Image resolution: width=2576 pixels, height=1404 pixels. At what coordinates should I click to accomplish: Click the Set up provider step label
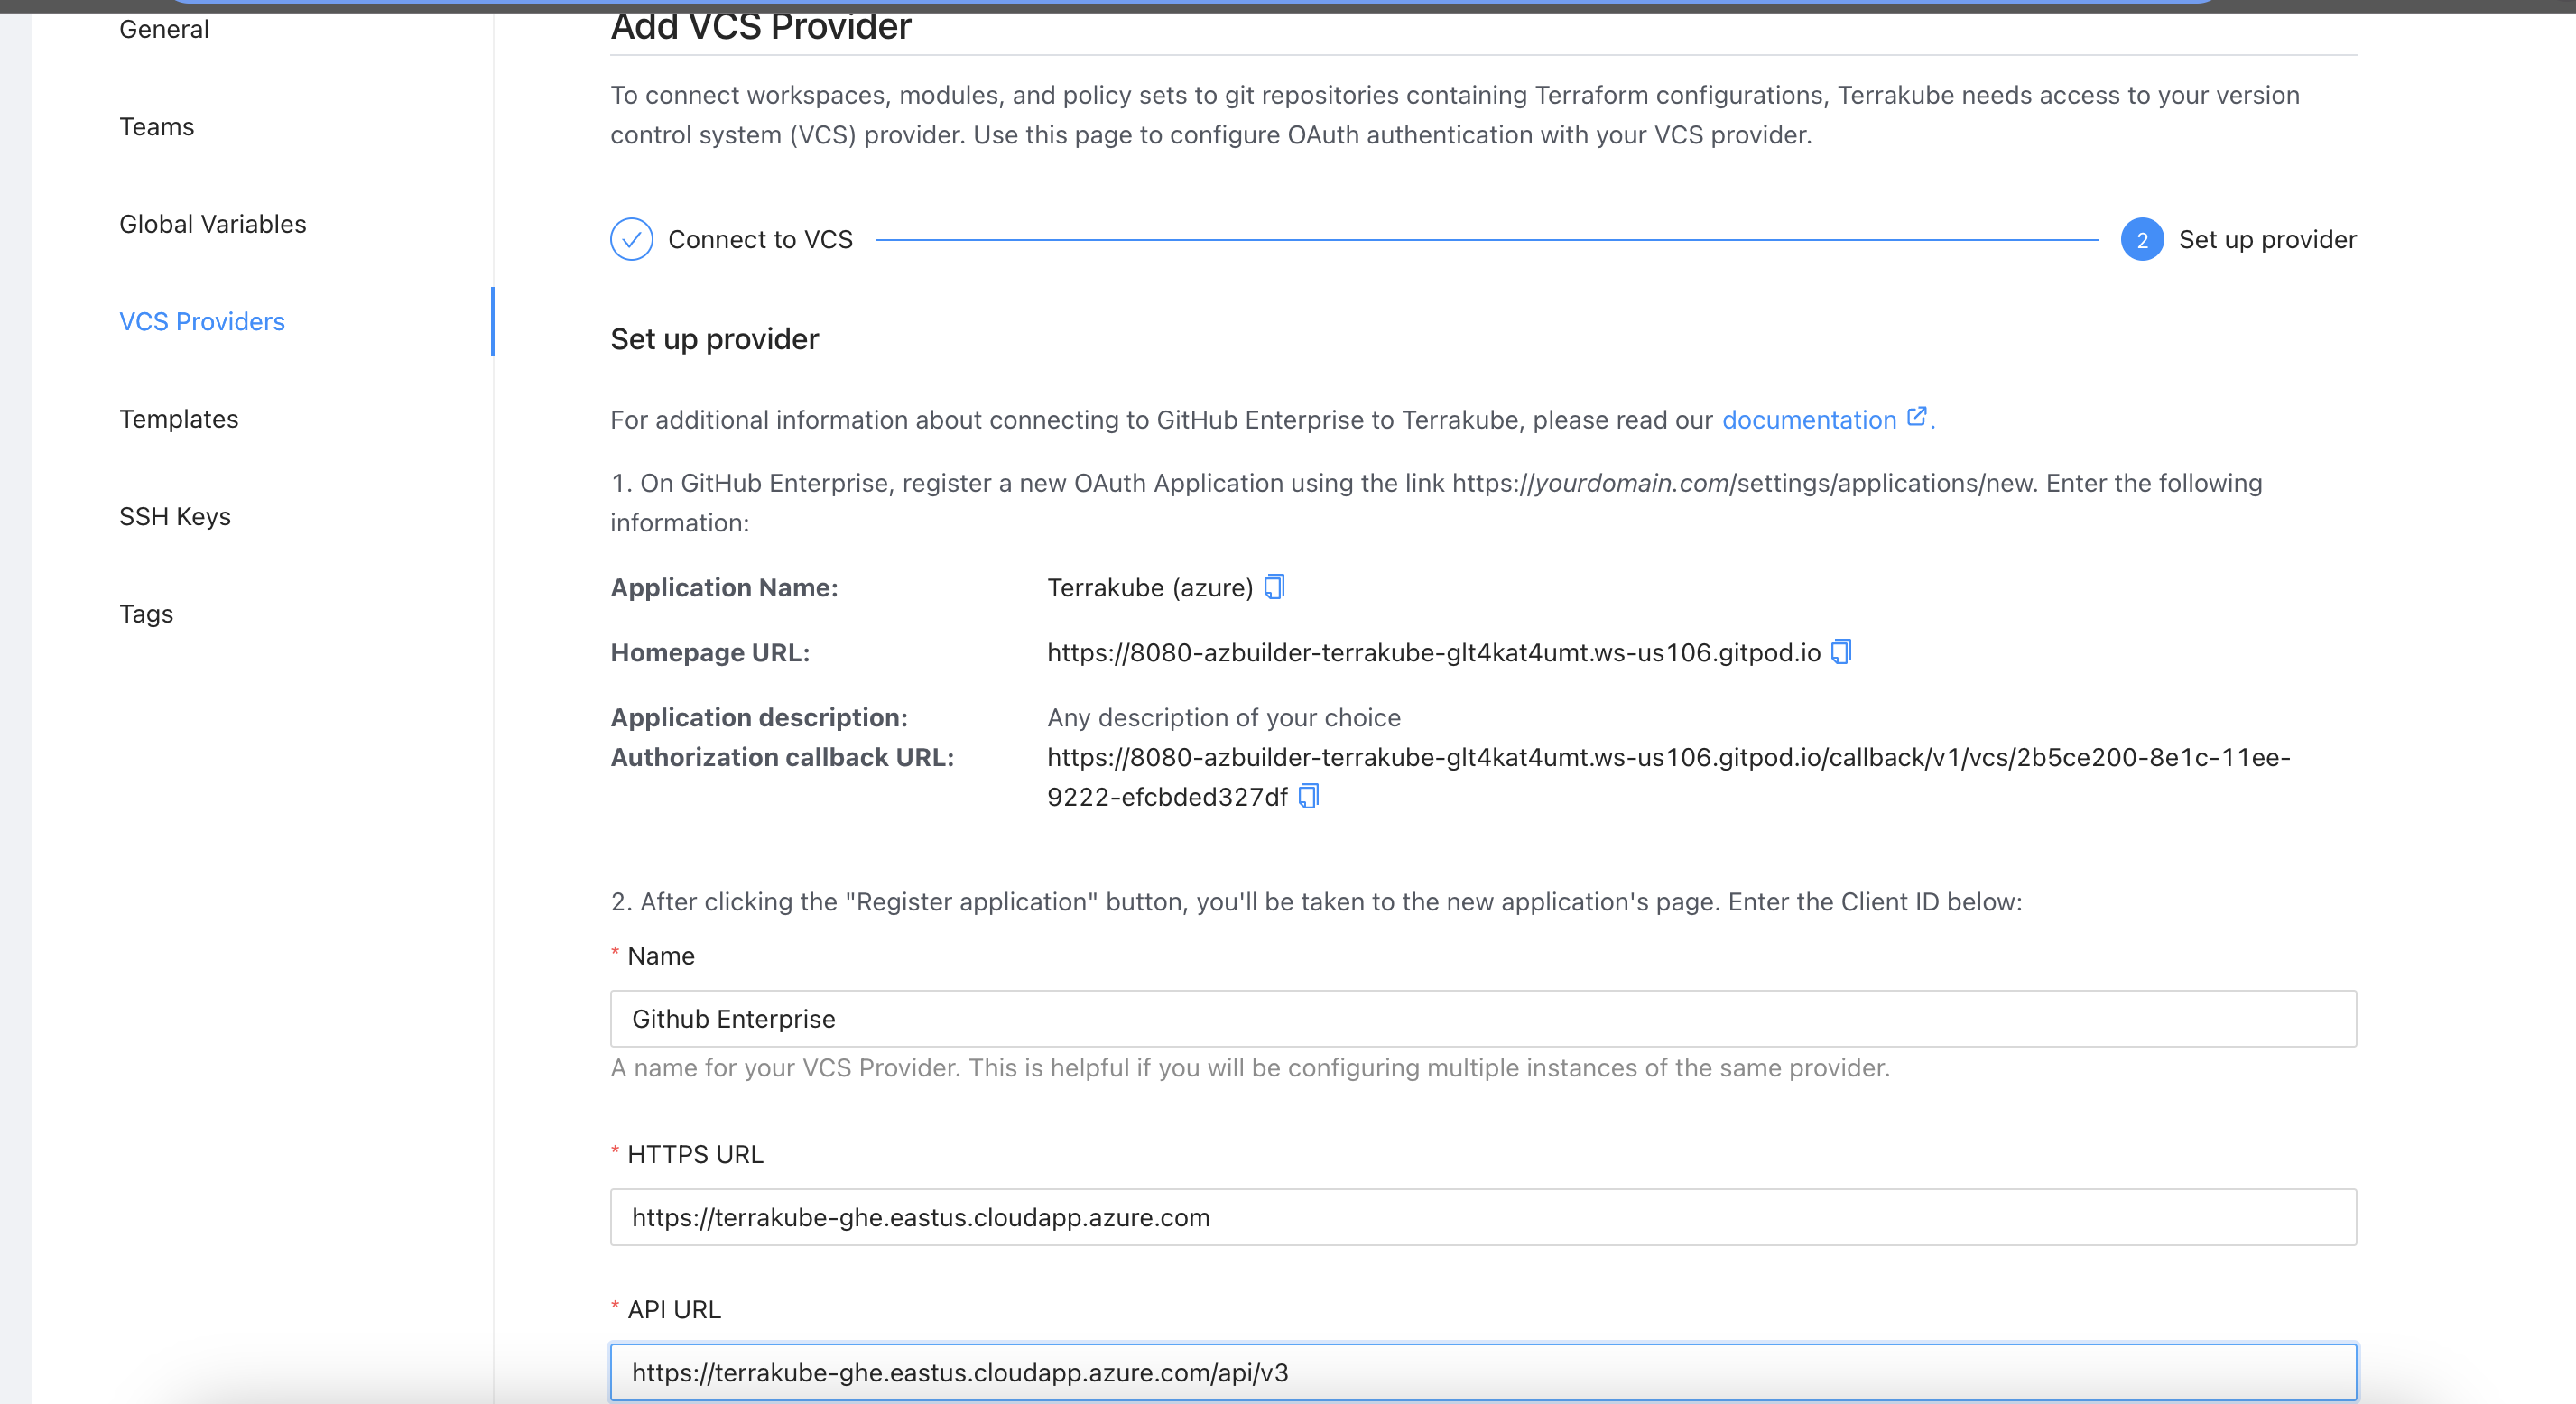pyautogui.click(x=2267, y=239)
